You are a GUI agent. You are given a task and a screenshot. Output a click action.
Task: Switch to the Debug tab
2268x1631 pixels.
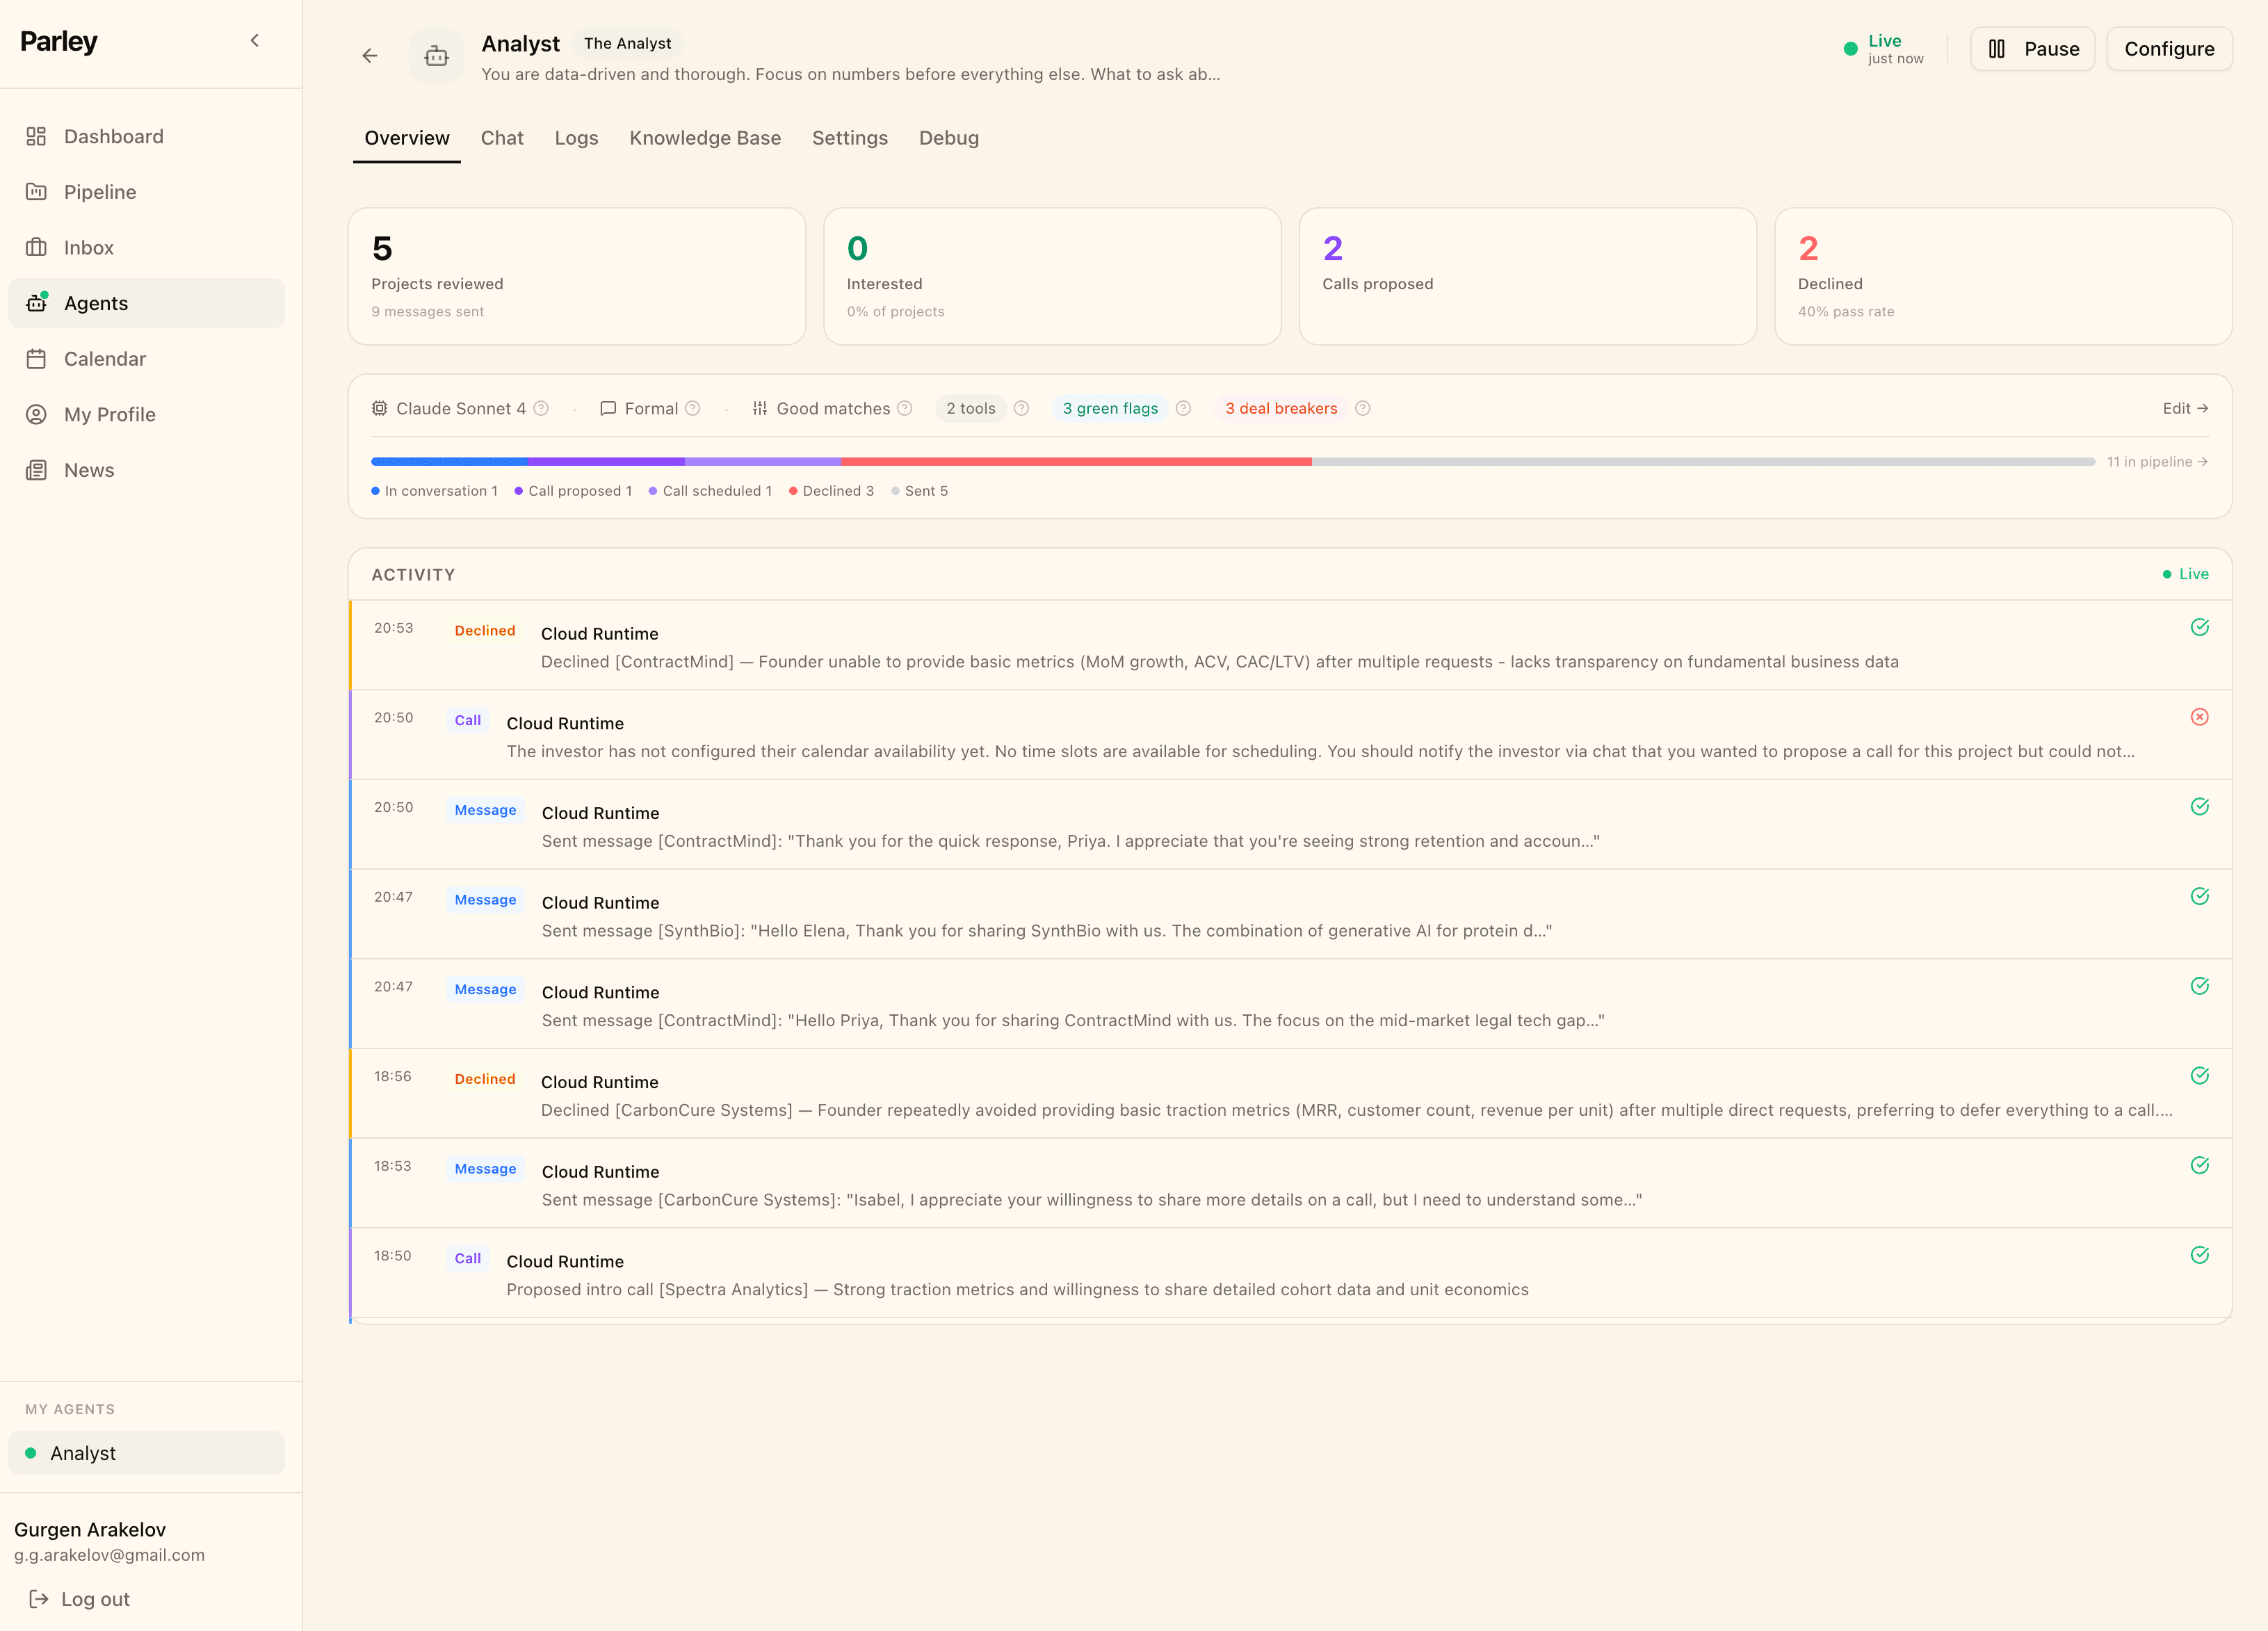point(948,138)
